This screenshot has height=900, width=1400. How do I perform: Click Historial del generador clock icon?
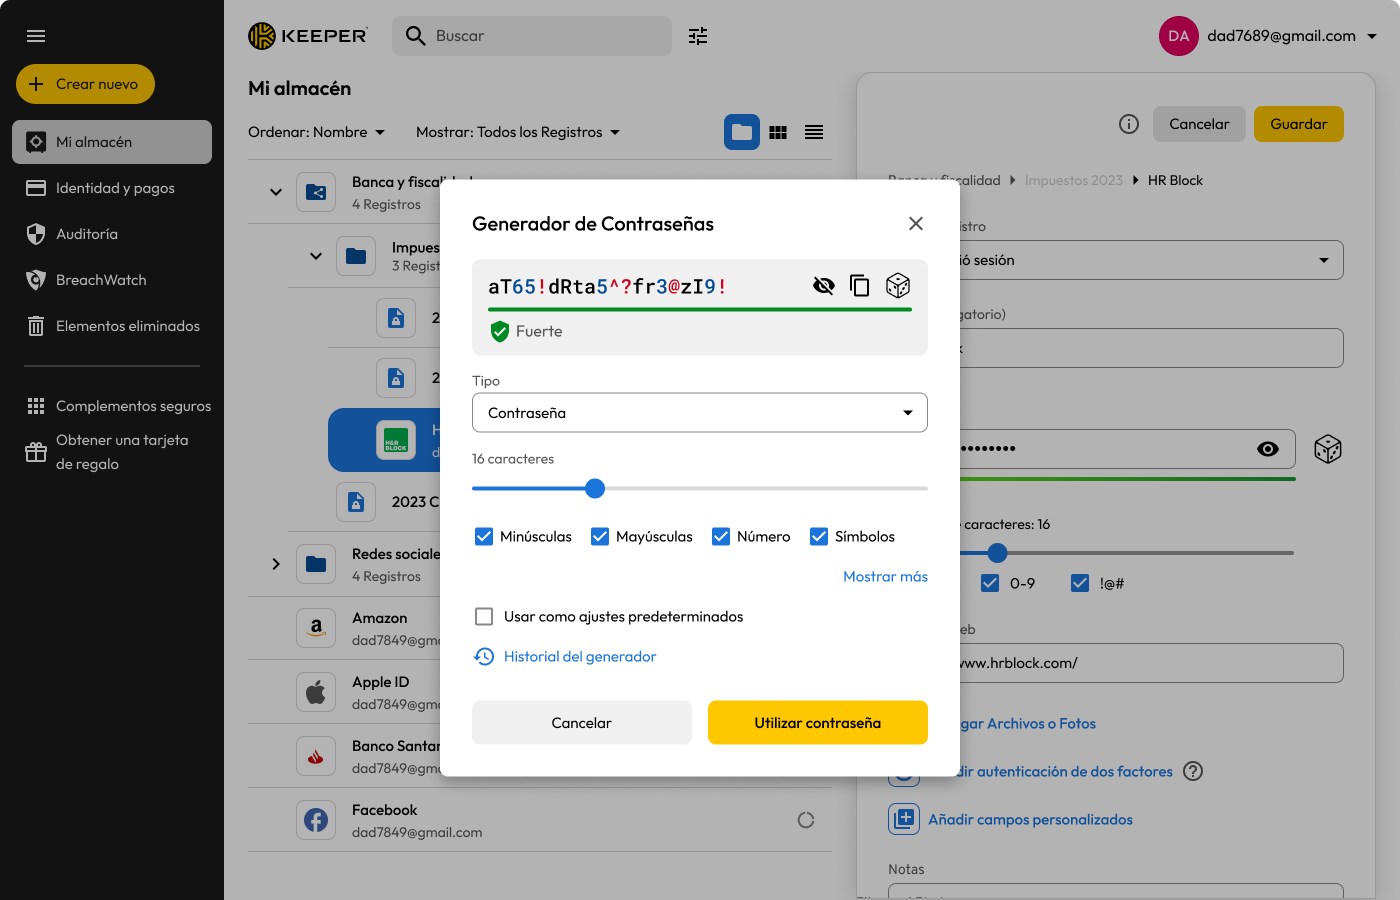pyautogui.click(x=484, y=656)
